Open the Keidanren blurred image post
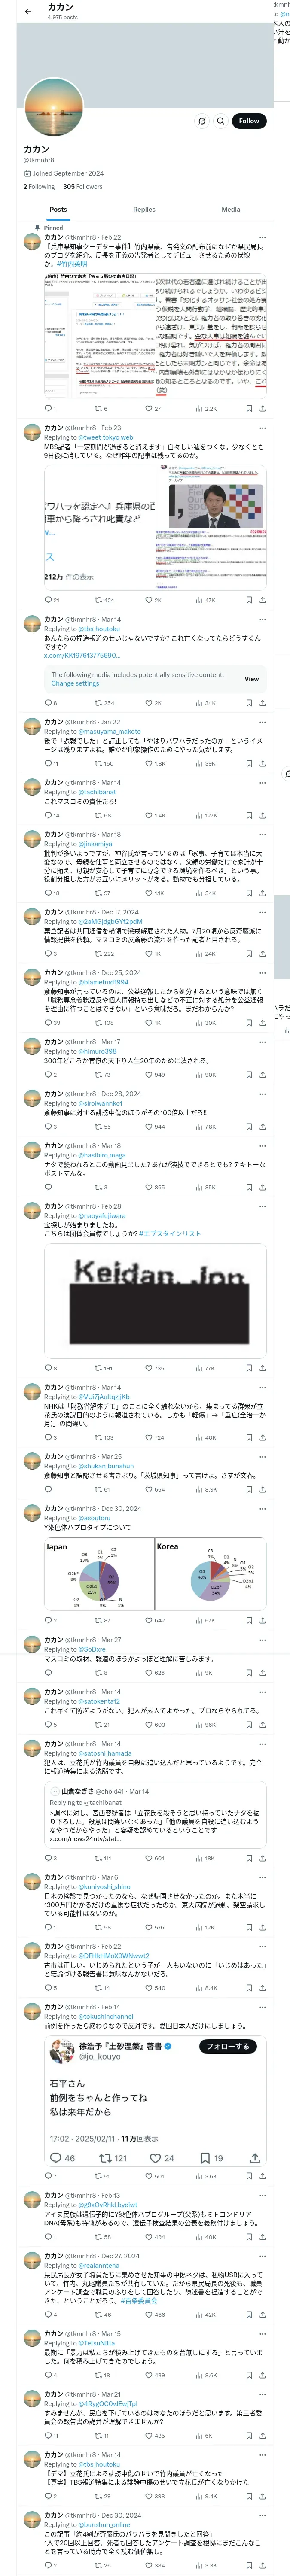 point(155,1299)
